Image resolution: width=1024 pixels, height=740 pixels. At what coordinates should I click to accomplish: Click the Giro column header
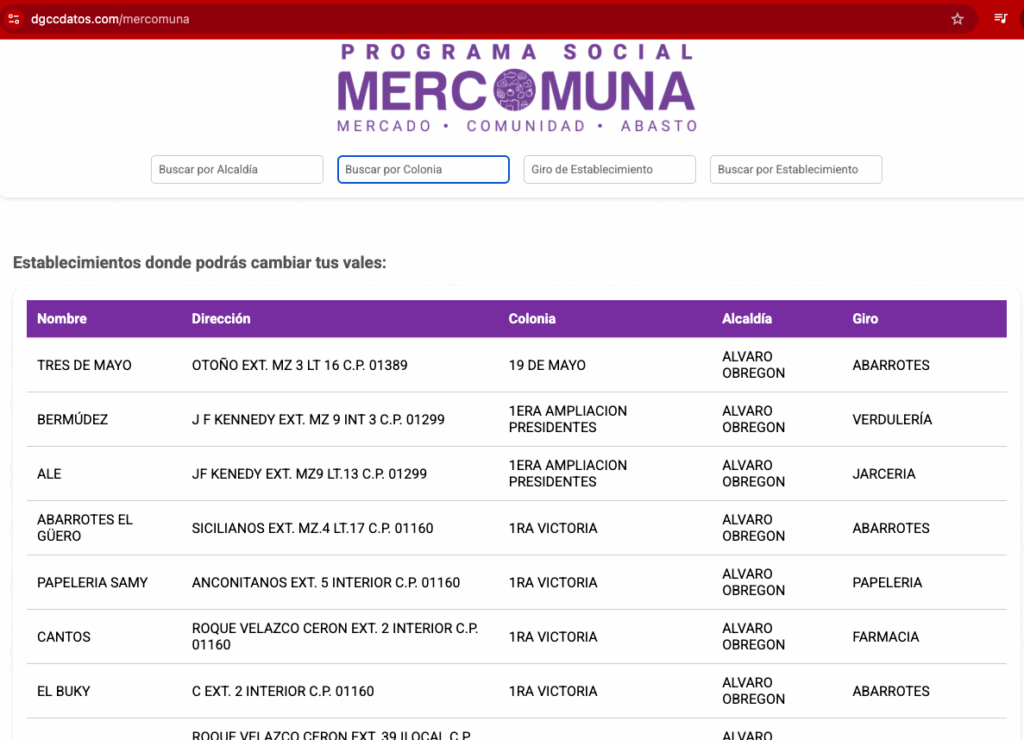click(x=864, y=318)
